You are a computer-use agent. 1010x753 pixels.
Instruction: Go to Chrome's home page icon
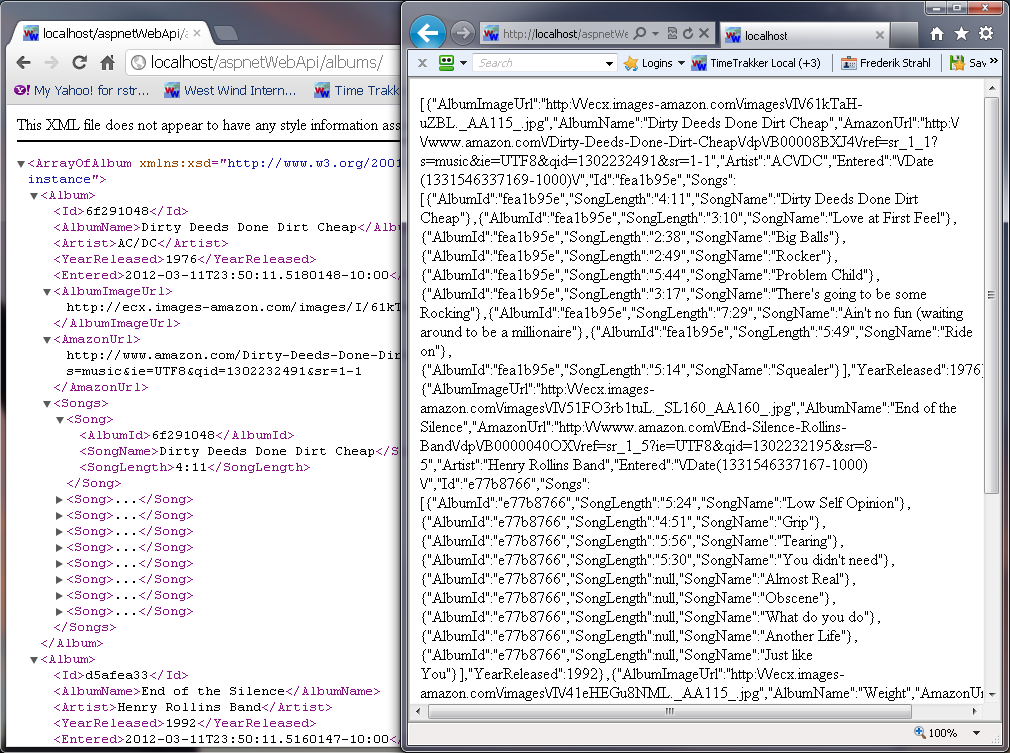coord(107,63)
